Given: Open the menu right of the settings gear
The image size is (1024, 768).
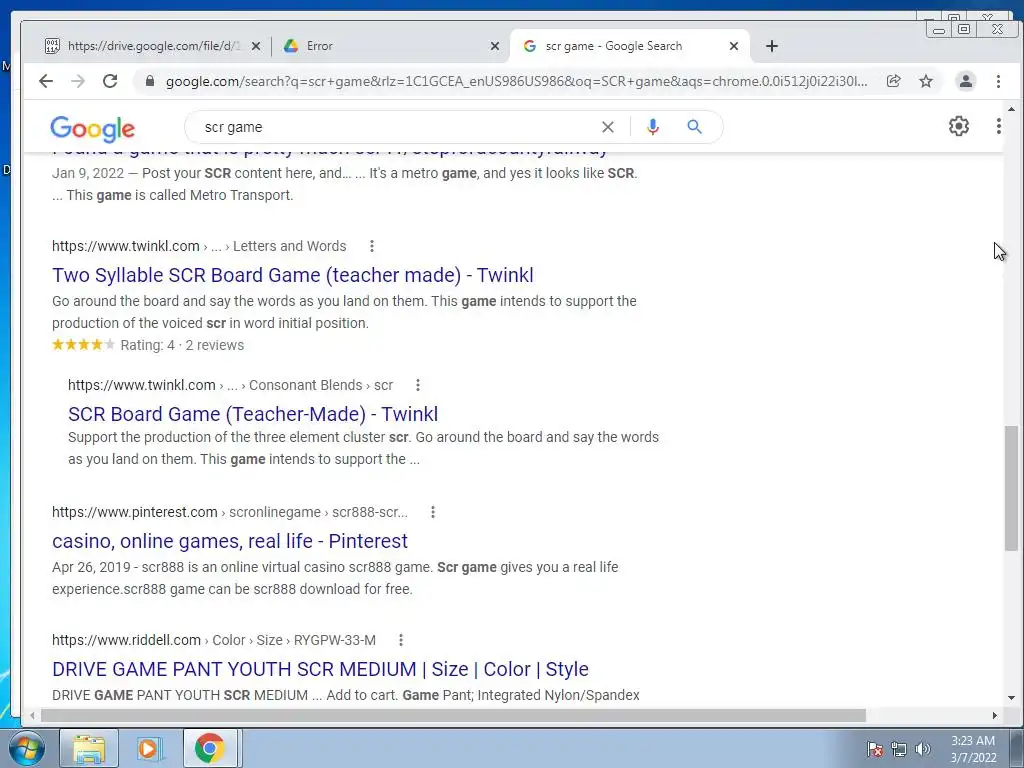Looking at the screenshot, I should (998, 126).
